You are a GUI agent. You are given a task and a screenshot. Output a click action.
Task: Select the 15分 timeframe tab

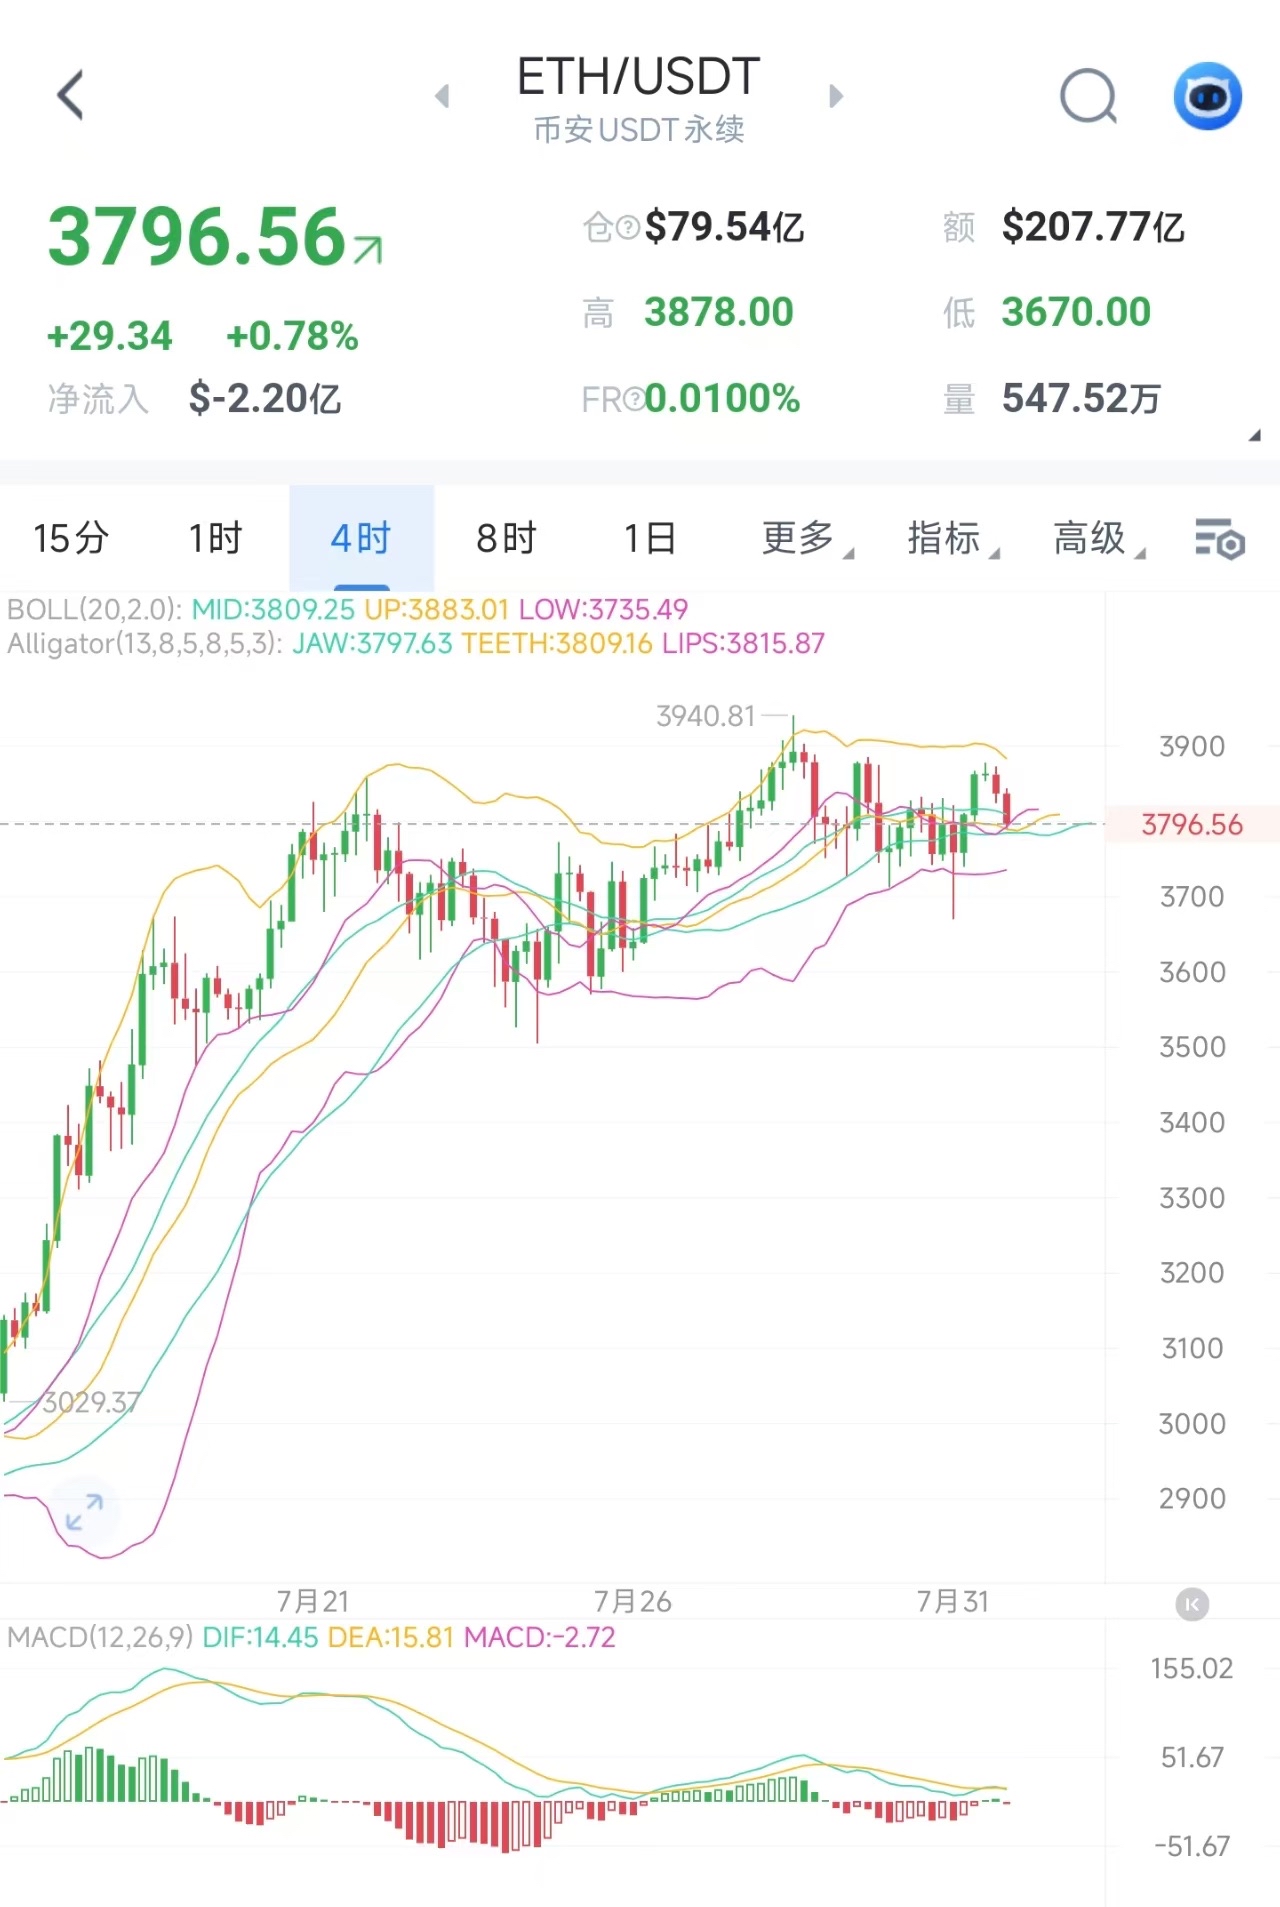point(71,539)
